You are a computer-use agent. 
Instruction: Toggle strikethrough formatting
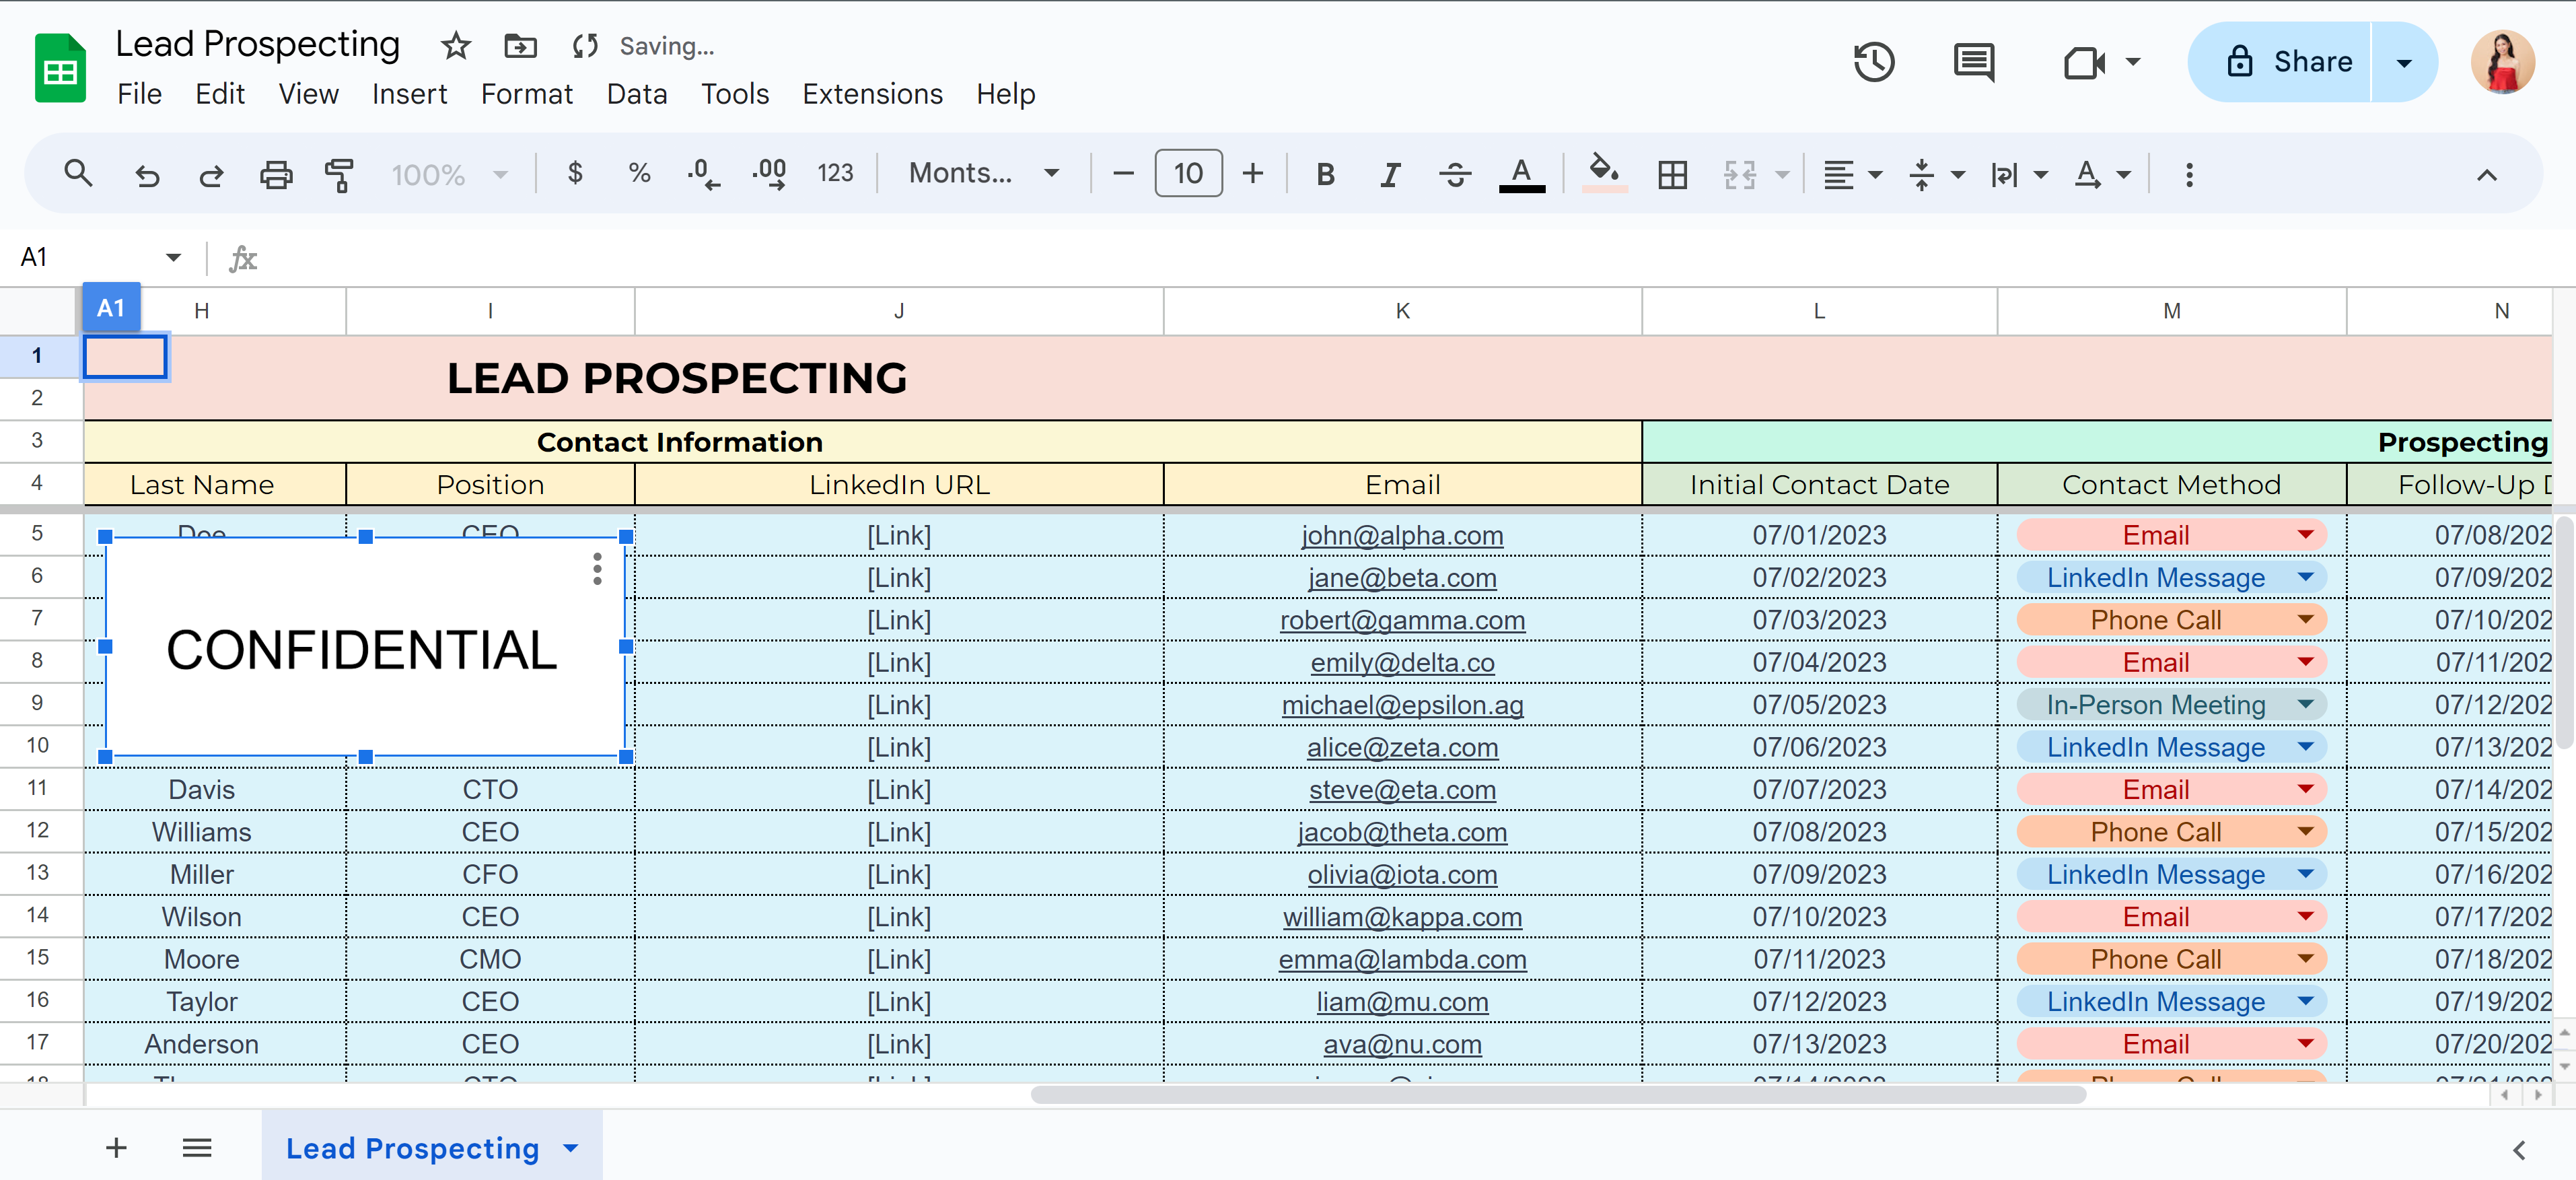coord(1454,175)
